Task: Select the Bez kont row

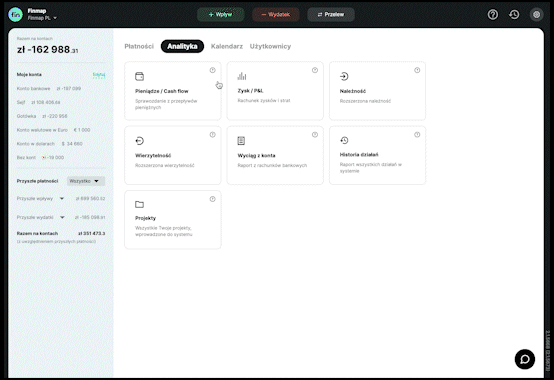Action: pyautogui.click(x=40, y=157)
